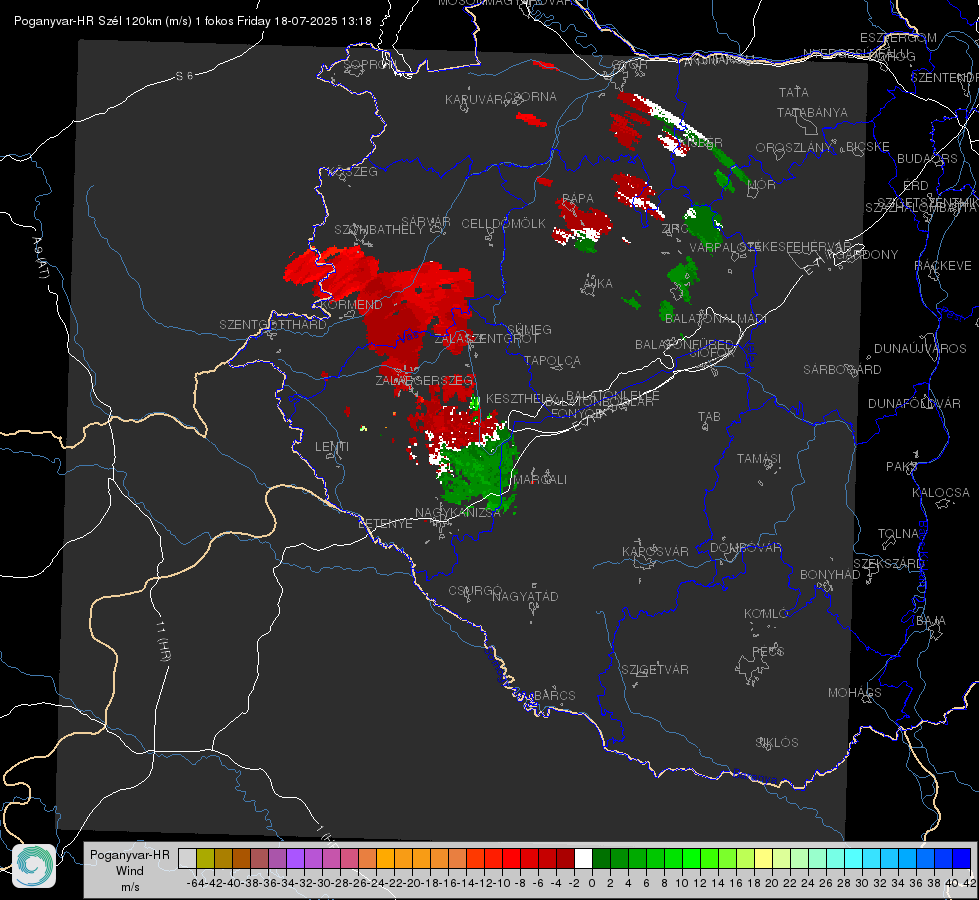This screenshot has height=900, width=979.
Task: Select the TATABÁNYA map label
Action: point(812,112)
